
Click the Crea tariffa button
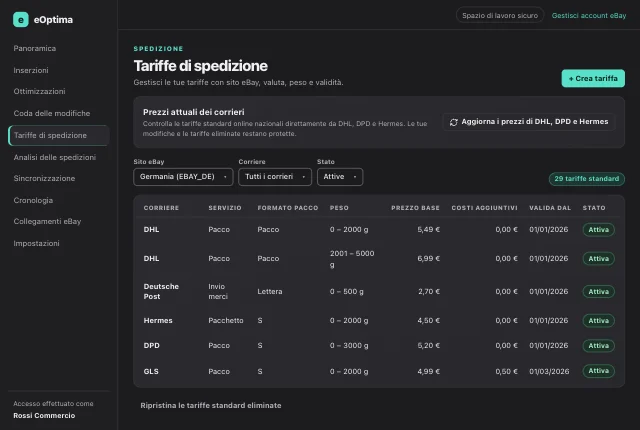tap(593, 78)
